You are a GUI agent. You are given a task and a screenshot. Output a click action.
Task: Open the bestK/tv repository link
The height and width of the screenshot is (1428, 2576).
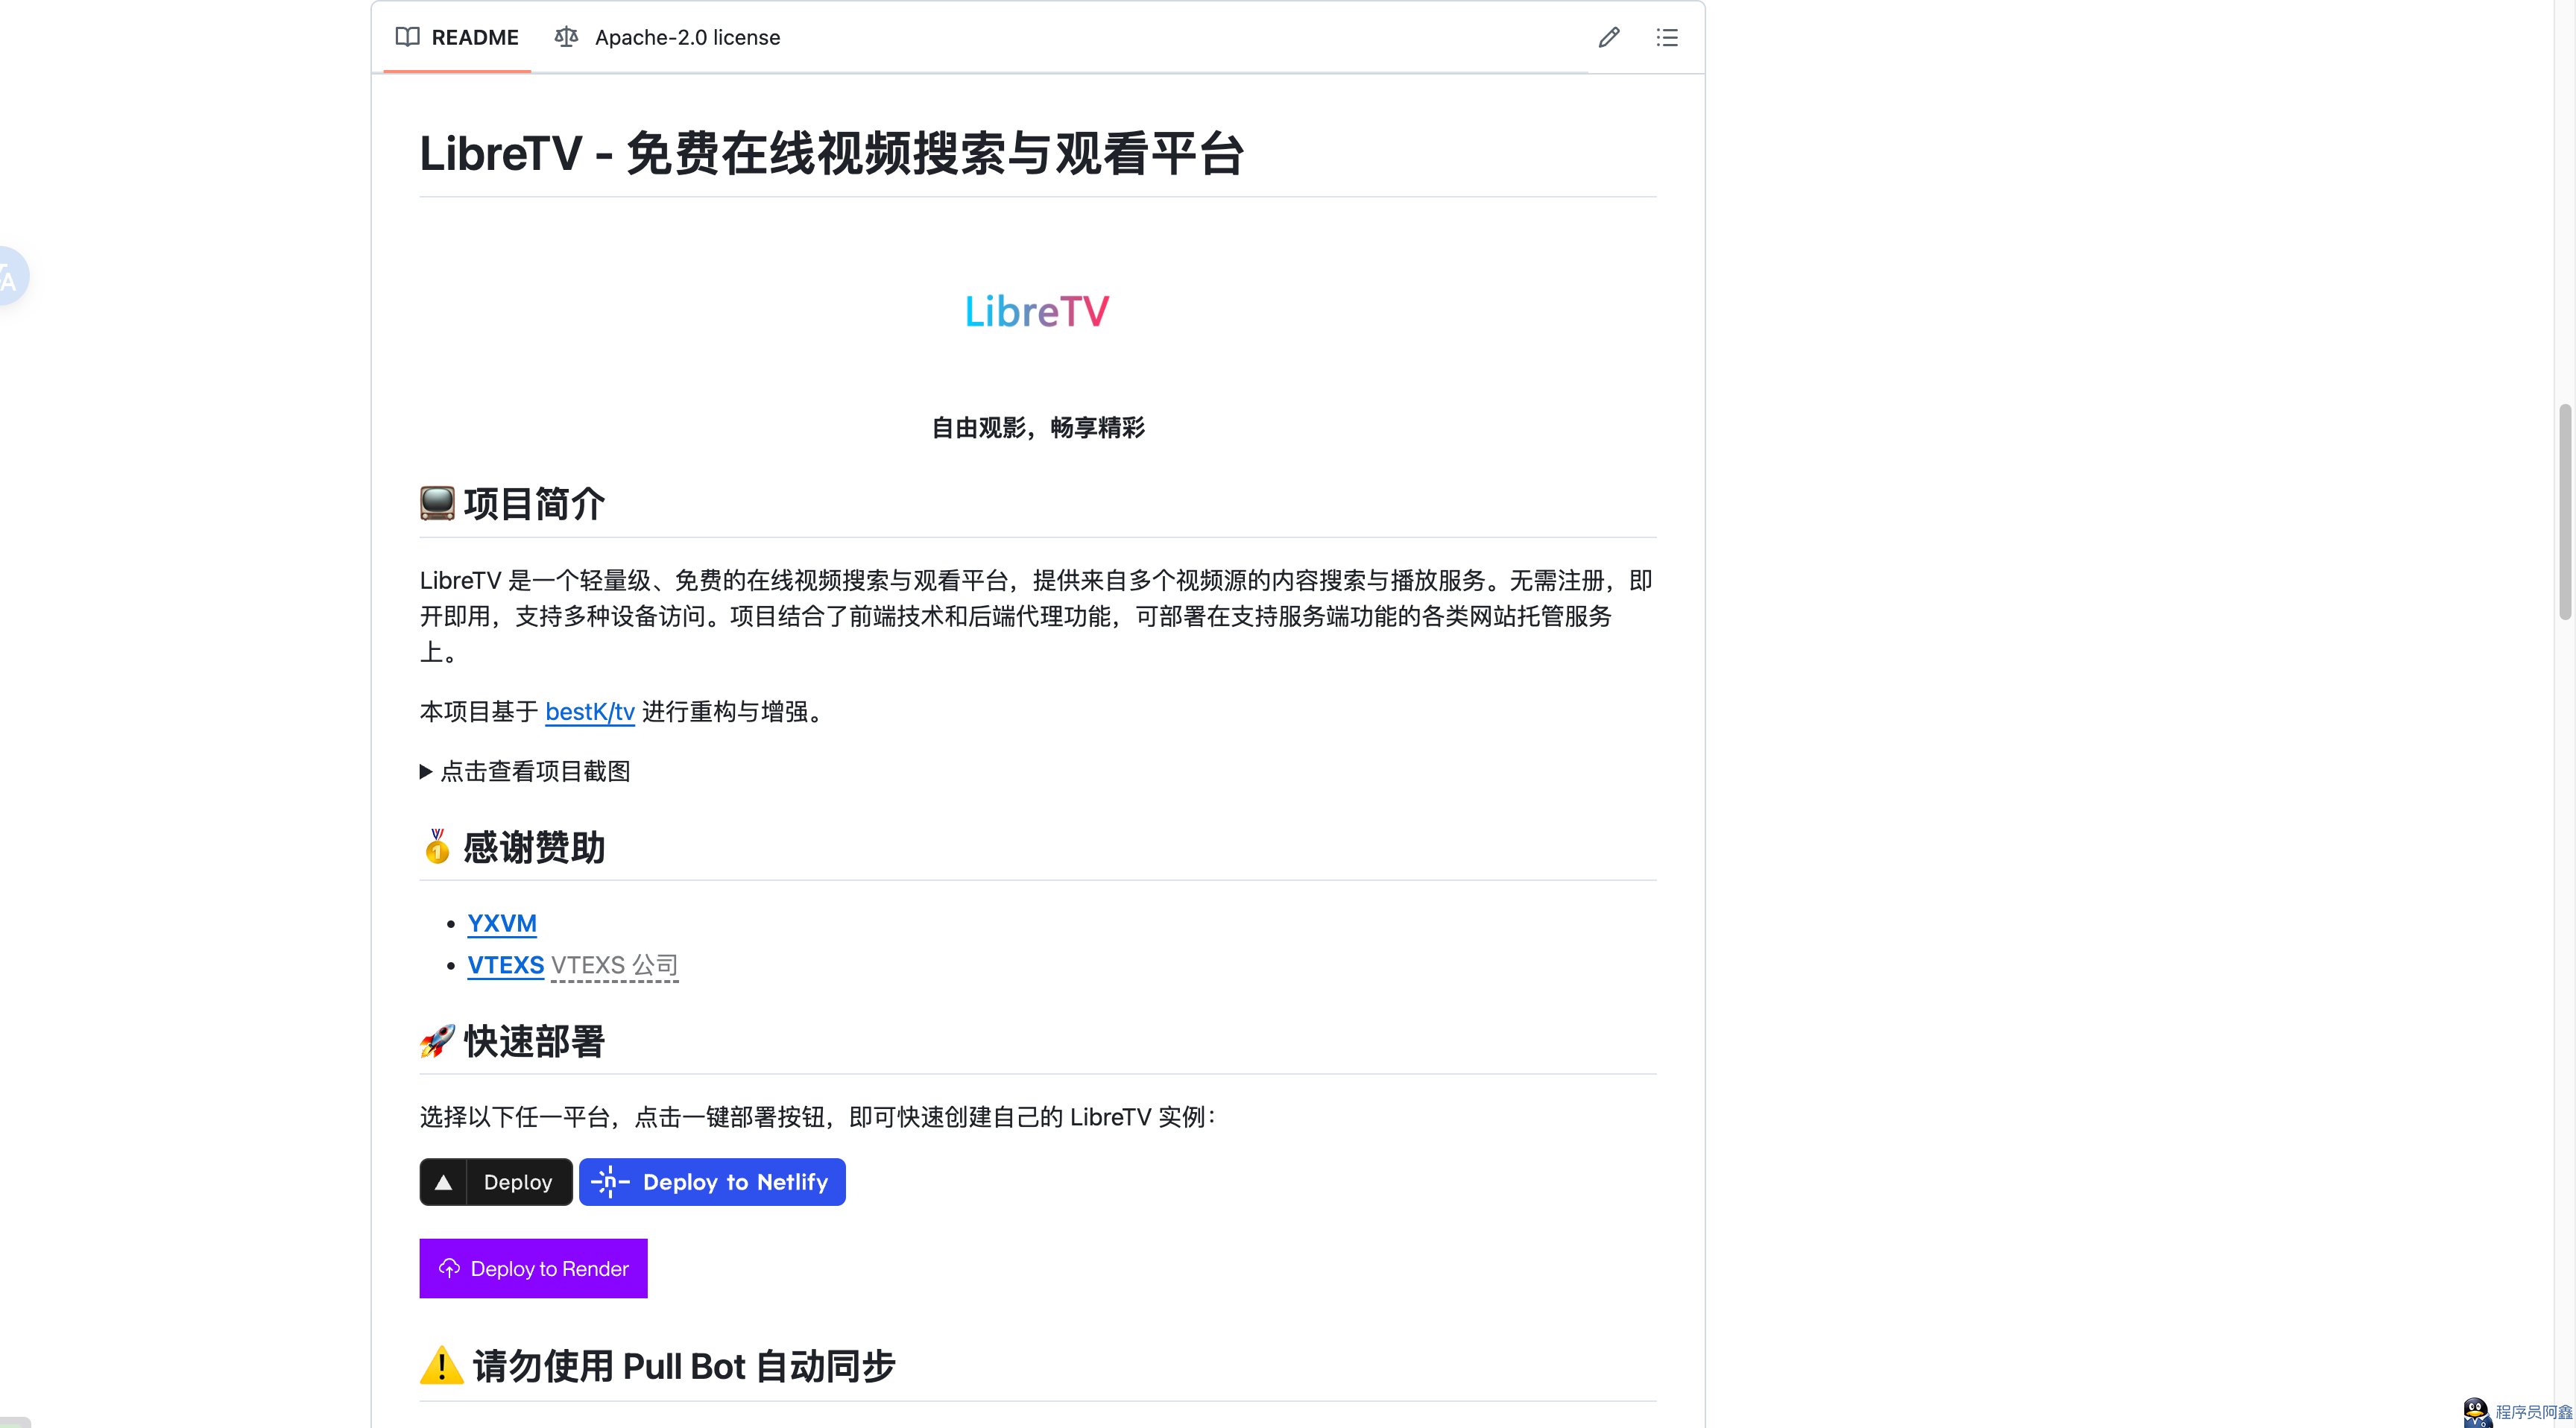tap(590, 711)
